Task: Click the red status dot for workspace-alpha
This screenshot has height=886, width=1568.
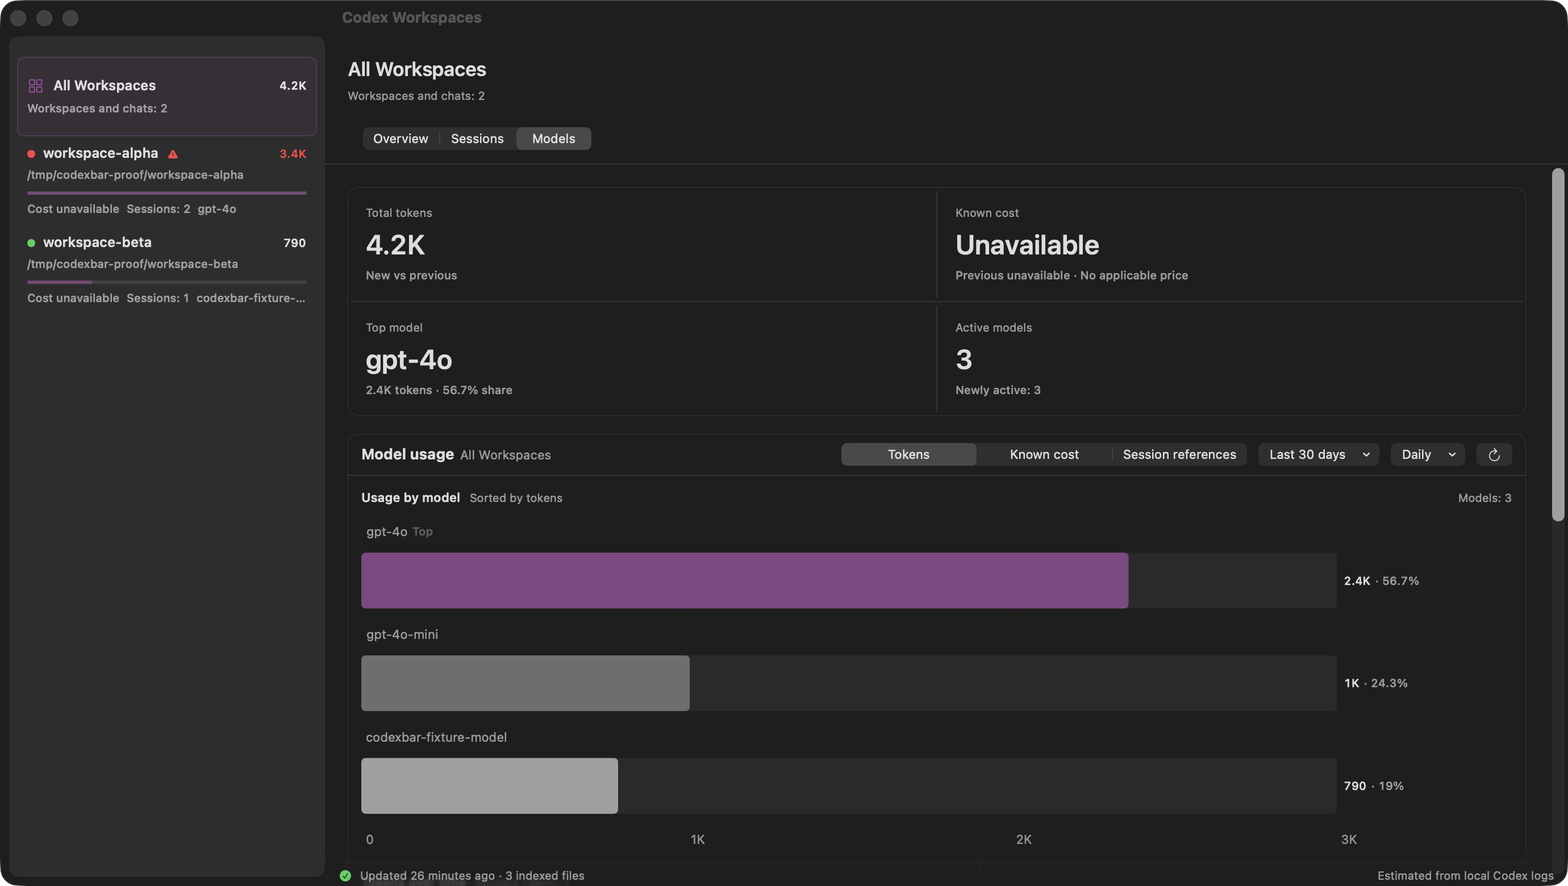Action: pos(31,154)
